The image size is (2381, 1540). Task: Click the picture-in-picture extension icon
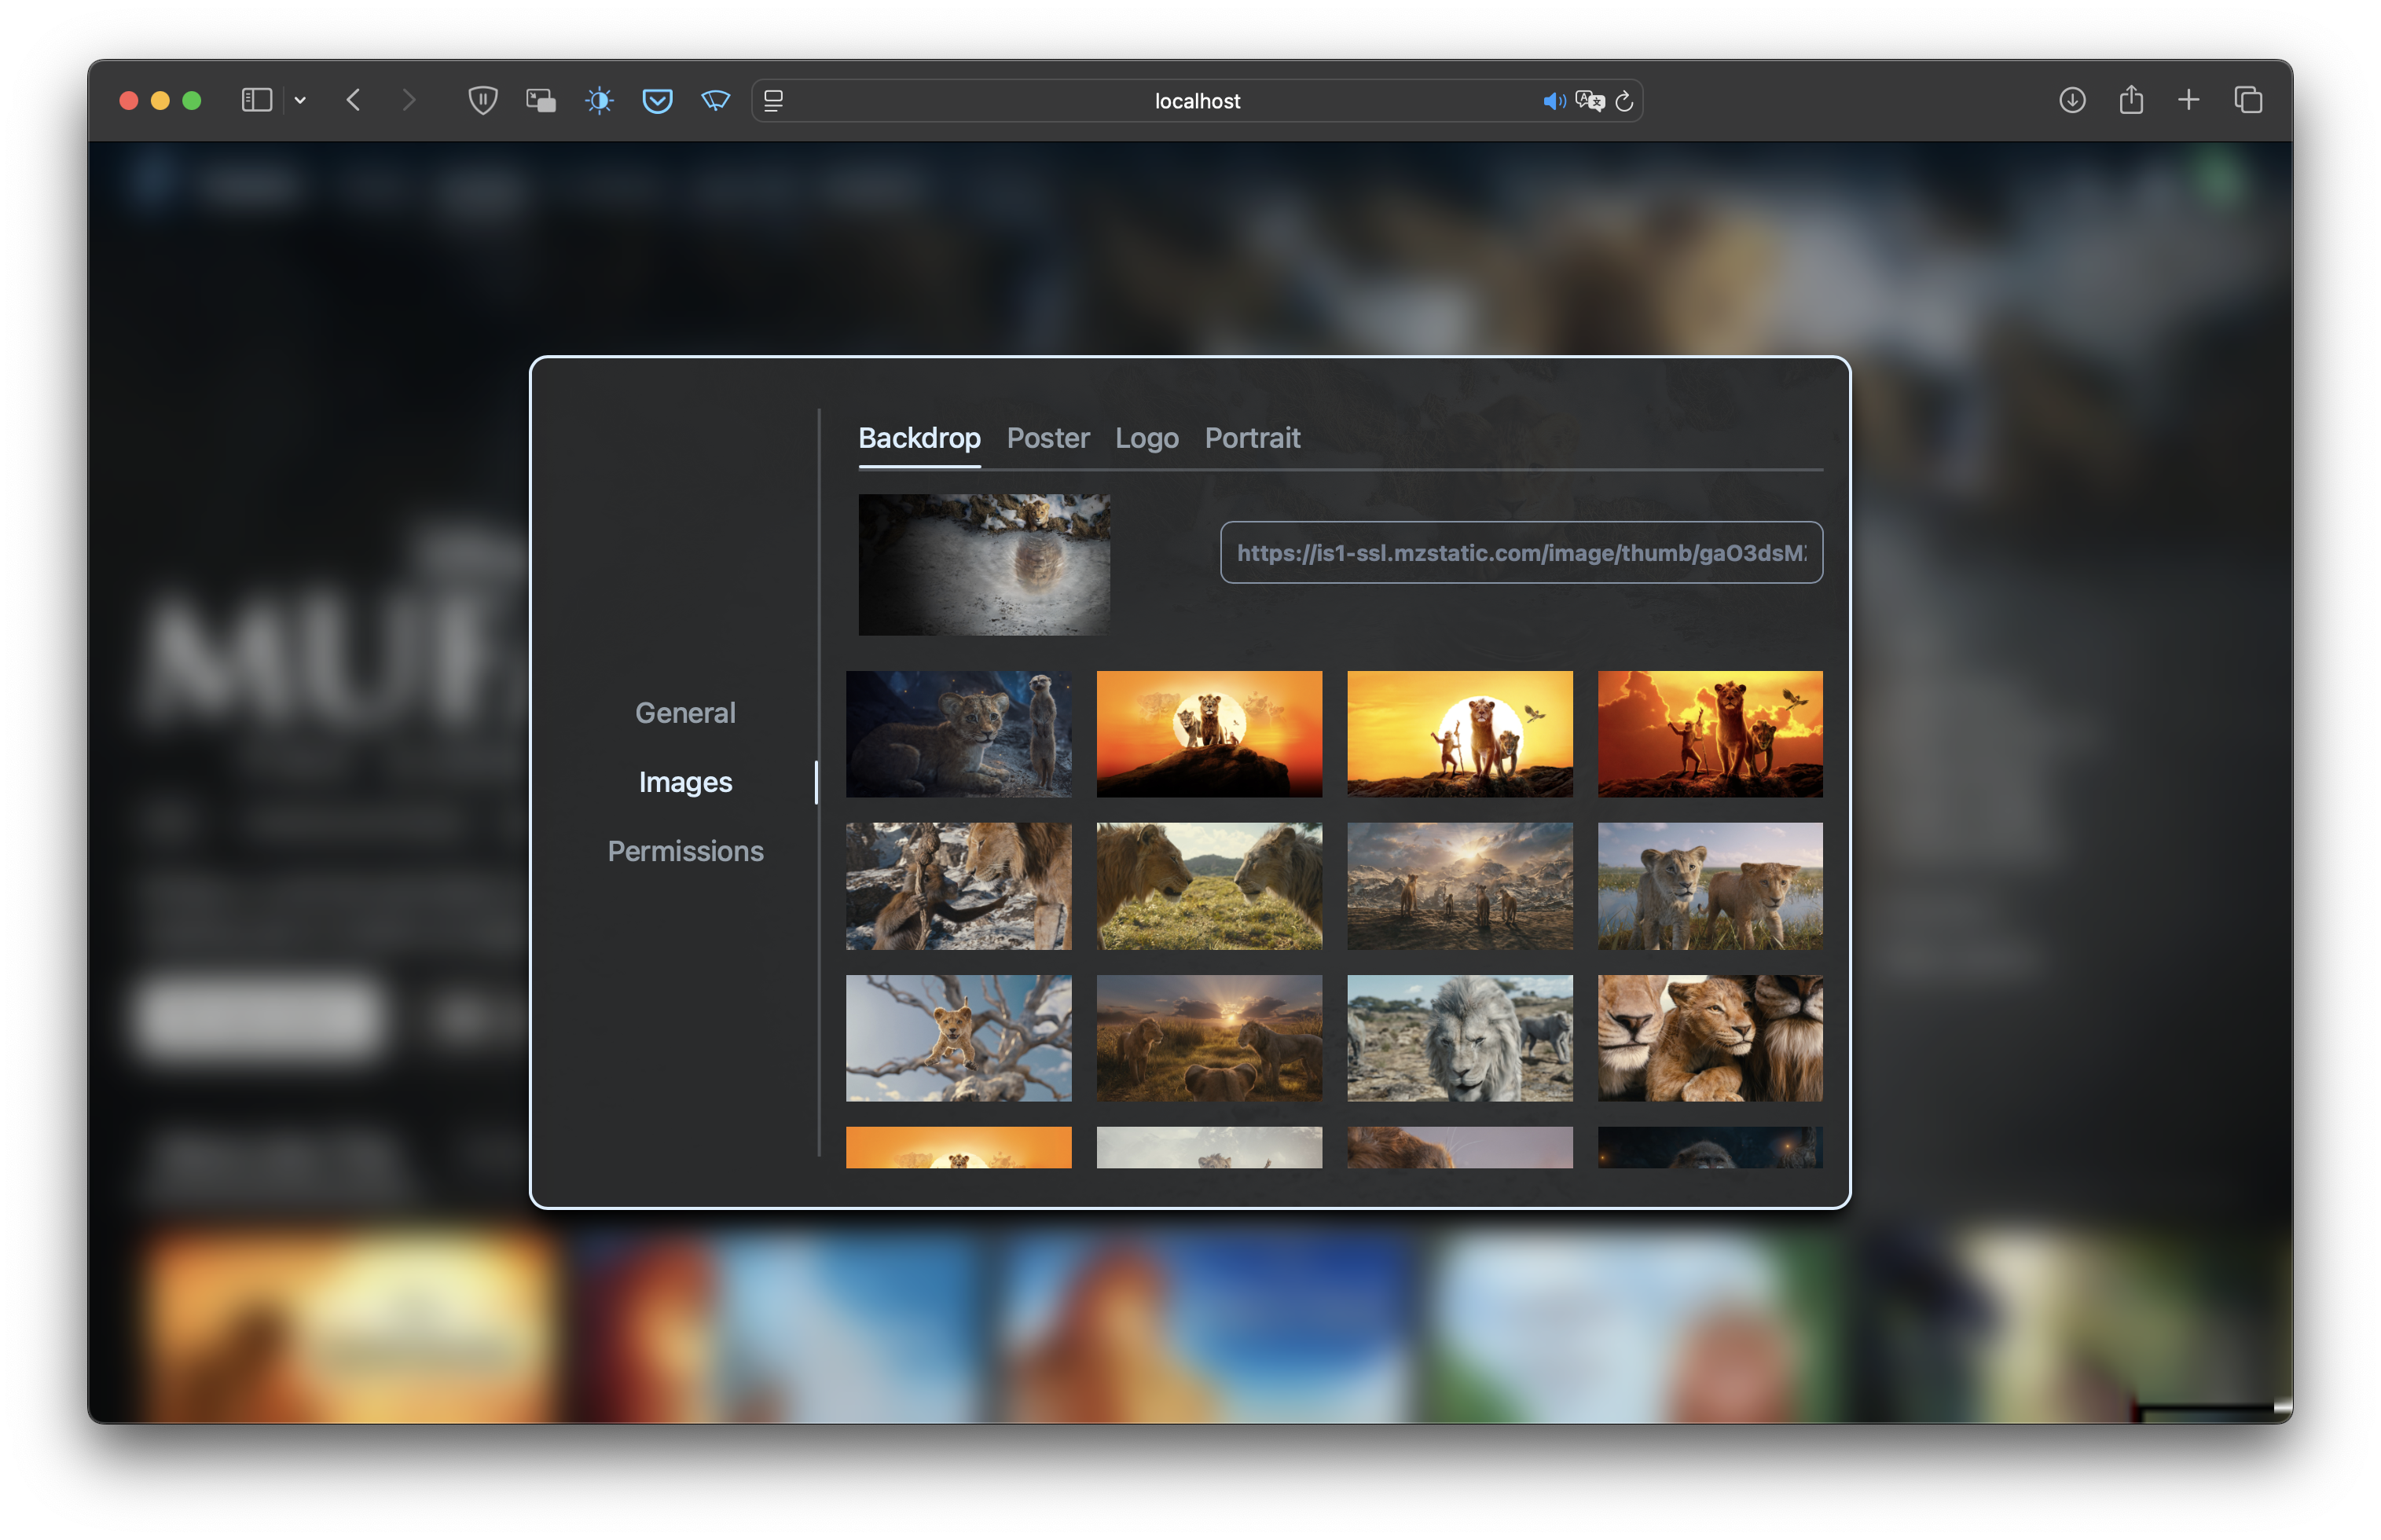[541, 100]
